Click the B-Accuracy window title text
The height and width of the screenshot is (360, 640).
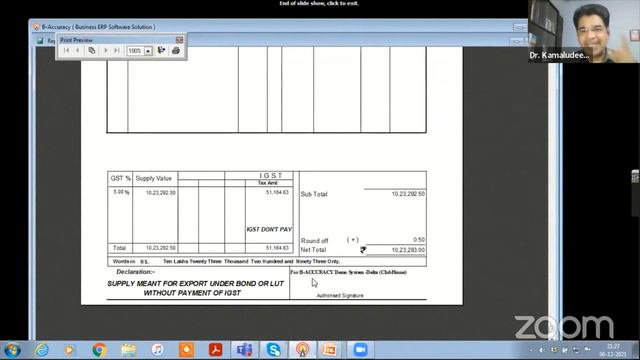(98, 27)
